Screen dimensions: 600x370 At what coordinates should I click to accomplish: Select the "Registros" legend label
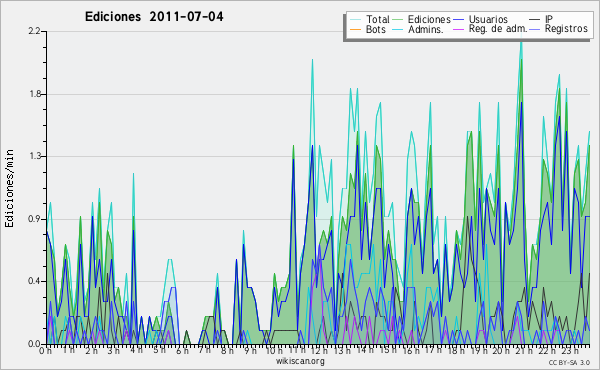[x=566, y=29]
